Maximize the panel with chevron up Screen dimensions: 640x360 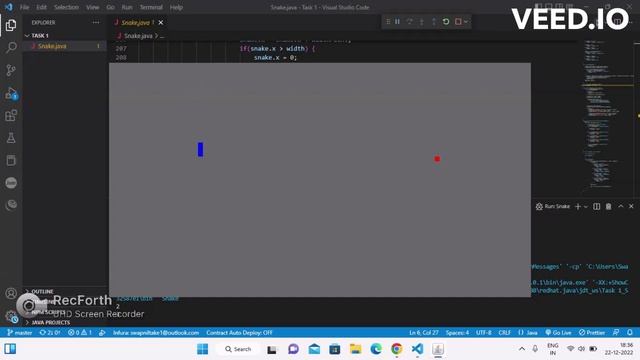click(x=621, y=207)
